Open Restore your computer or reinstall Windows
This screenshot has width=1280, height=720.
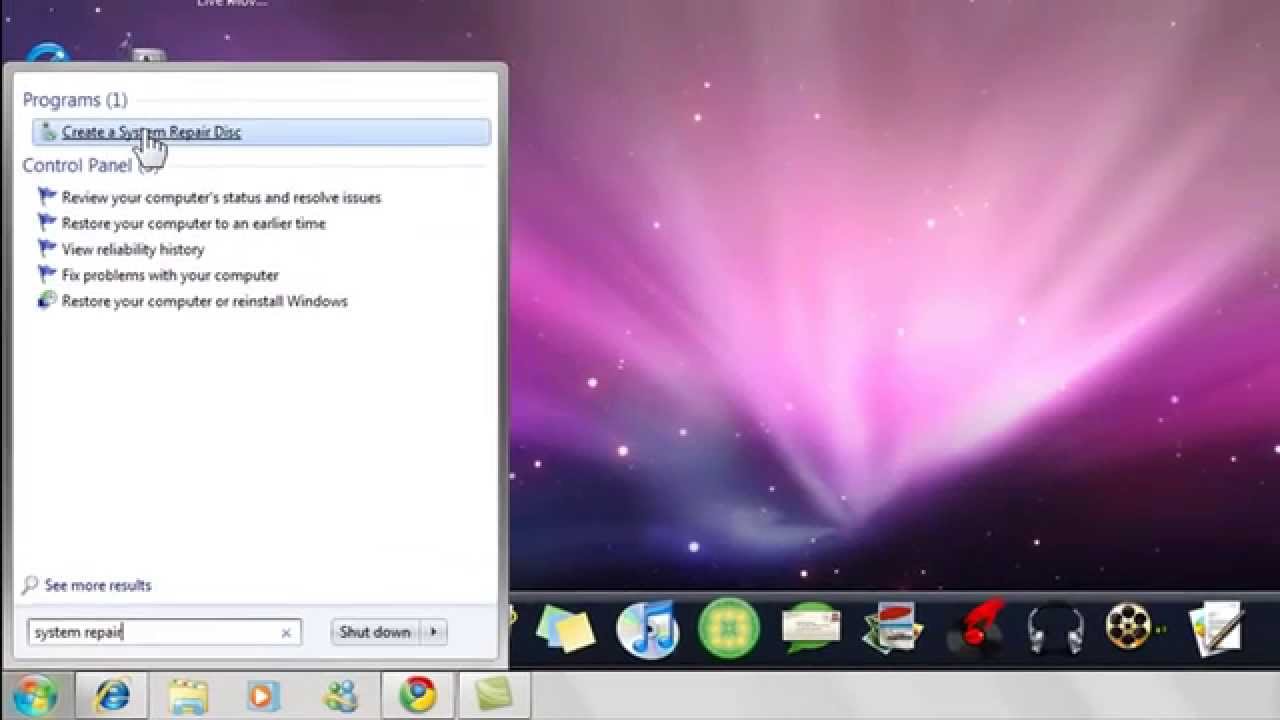[204, 302]
